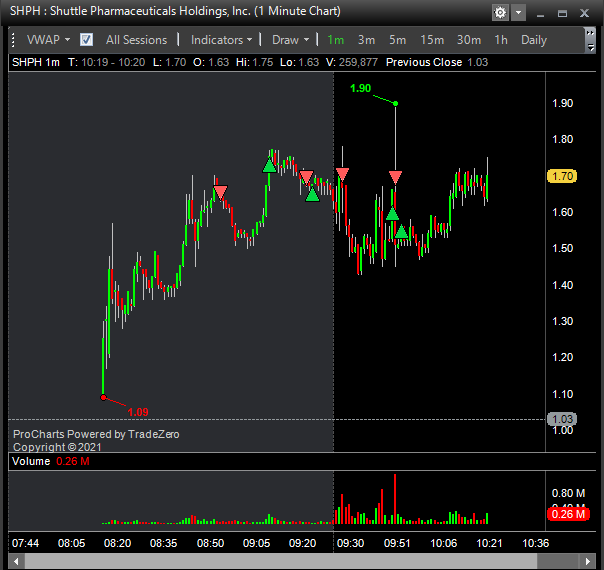This screenshot has height=570, width=604.
Task: Click the red sell triangle near 08:50
Action: coord(220,192)
